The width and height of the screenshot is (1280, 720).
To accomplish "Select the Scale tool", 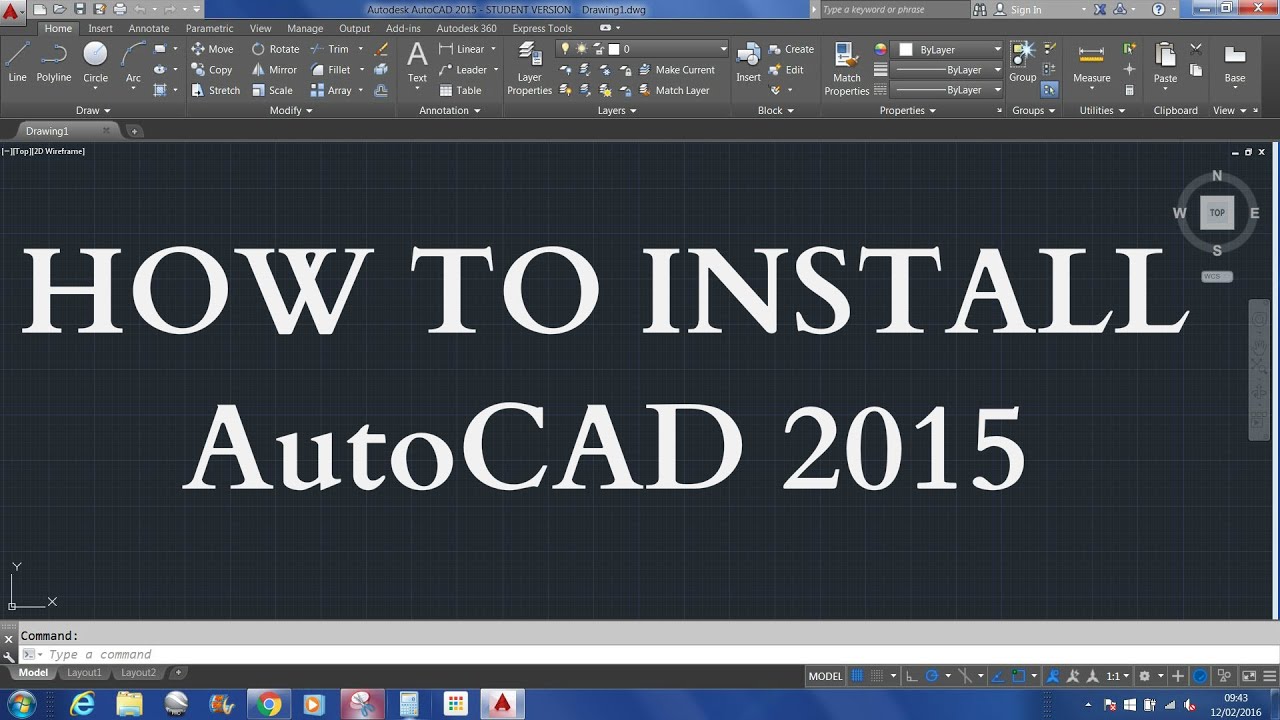I will [x=272, y=90].
